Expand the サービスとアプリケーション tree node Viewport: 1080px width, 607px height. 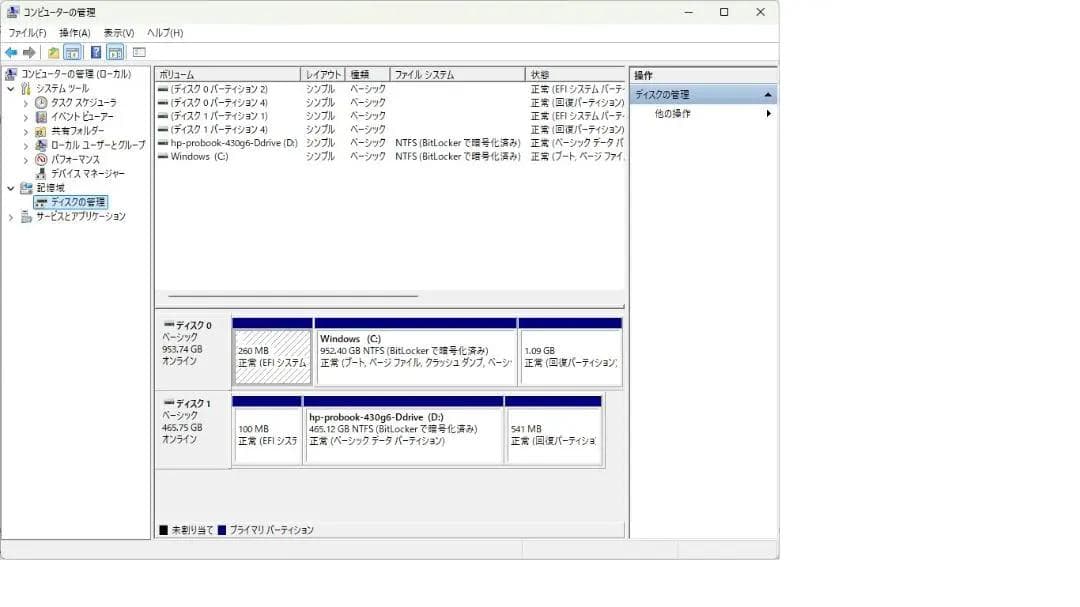pyautogui.click(x=11, y=216)
